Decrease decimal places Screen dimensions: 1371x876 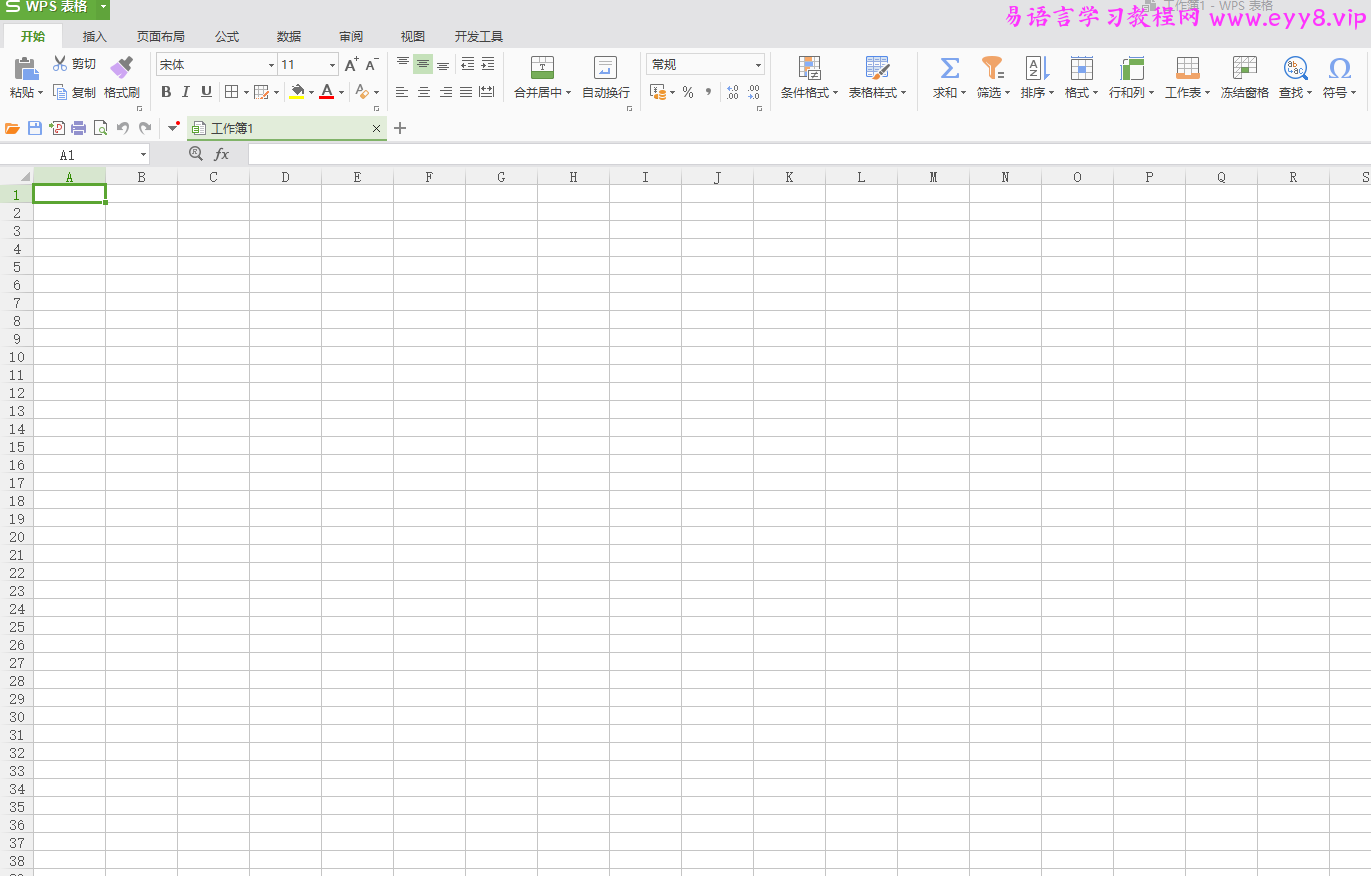753,92
